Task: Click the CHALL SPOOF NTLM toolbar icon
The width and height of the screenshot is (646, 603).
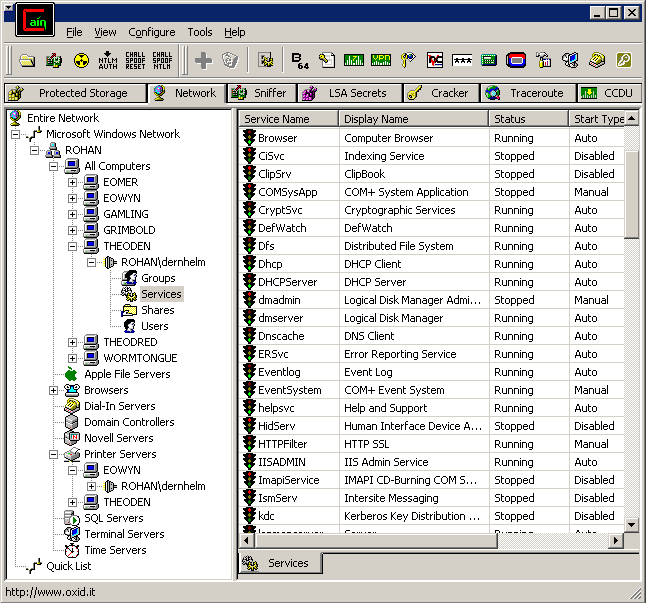Action: pos(162,61)
